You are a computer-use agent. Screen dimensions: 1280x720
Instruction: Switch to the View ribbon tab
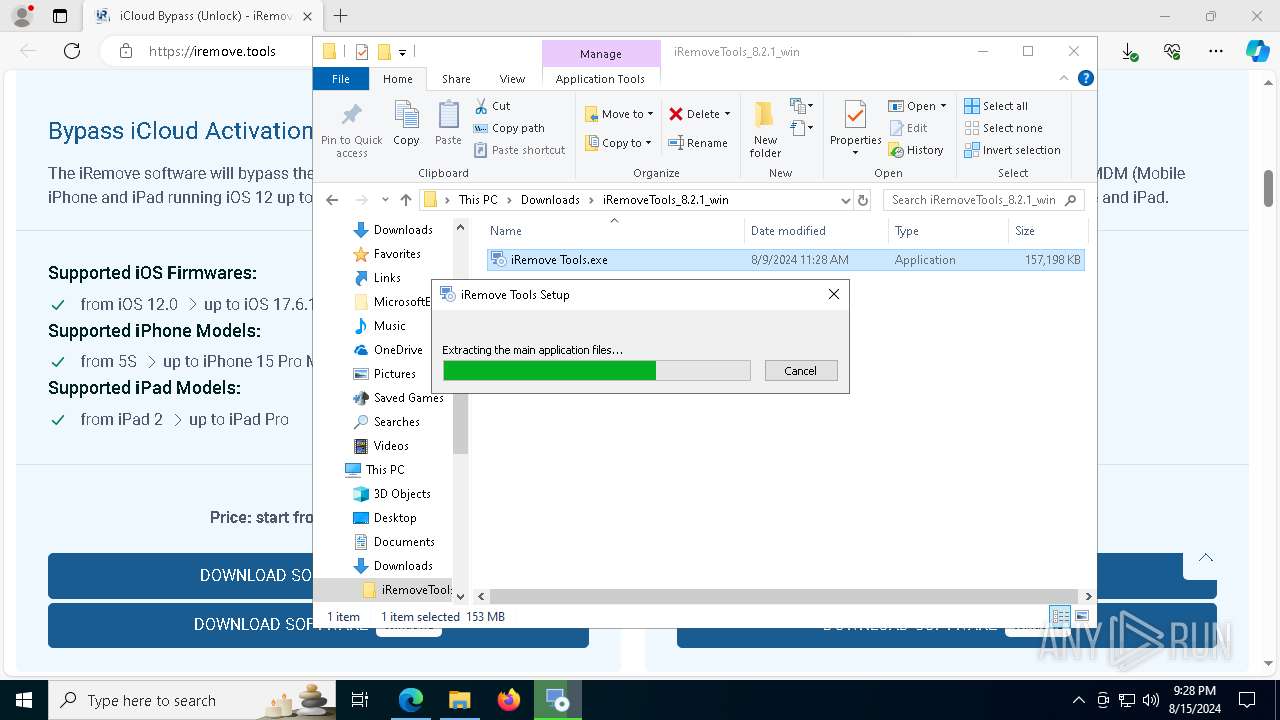[x=512, y=79]
